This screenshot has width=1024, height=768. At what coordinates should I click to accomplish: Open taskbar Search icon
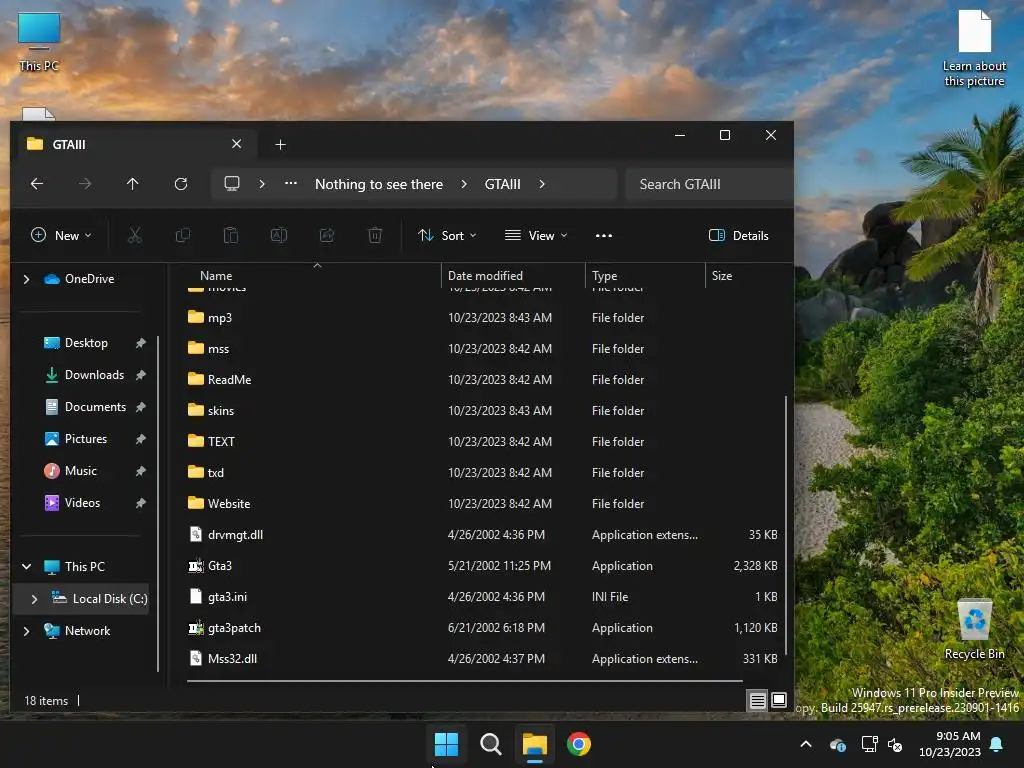(x=490, y=744)
